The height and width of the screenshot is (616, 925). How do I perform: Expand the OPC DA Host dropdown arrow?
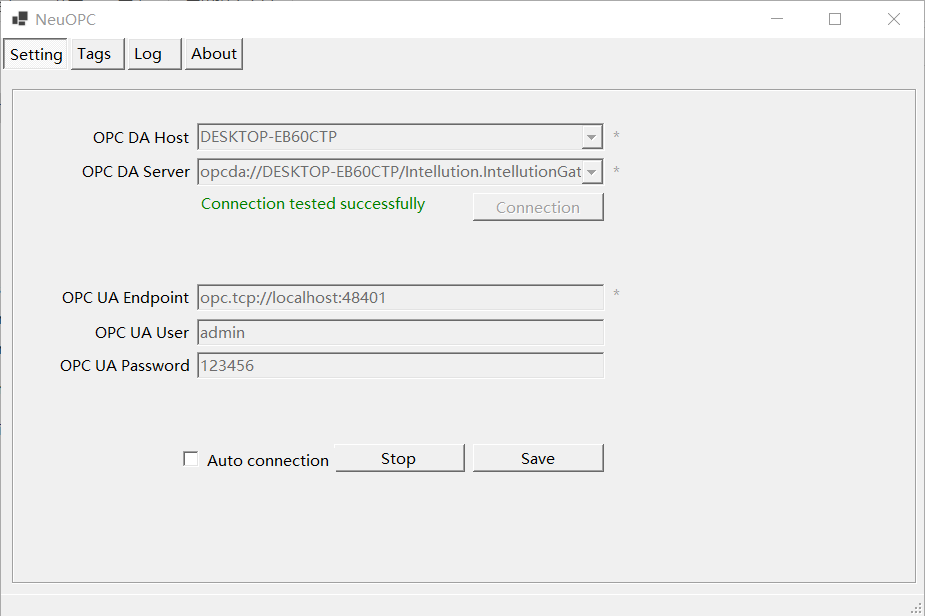pyautogui.click(x=591, y=137)
